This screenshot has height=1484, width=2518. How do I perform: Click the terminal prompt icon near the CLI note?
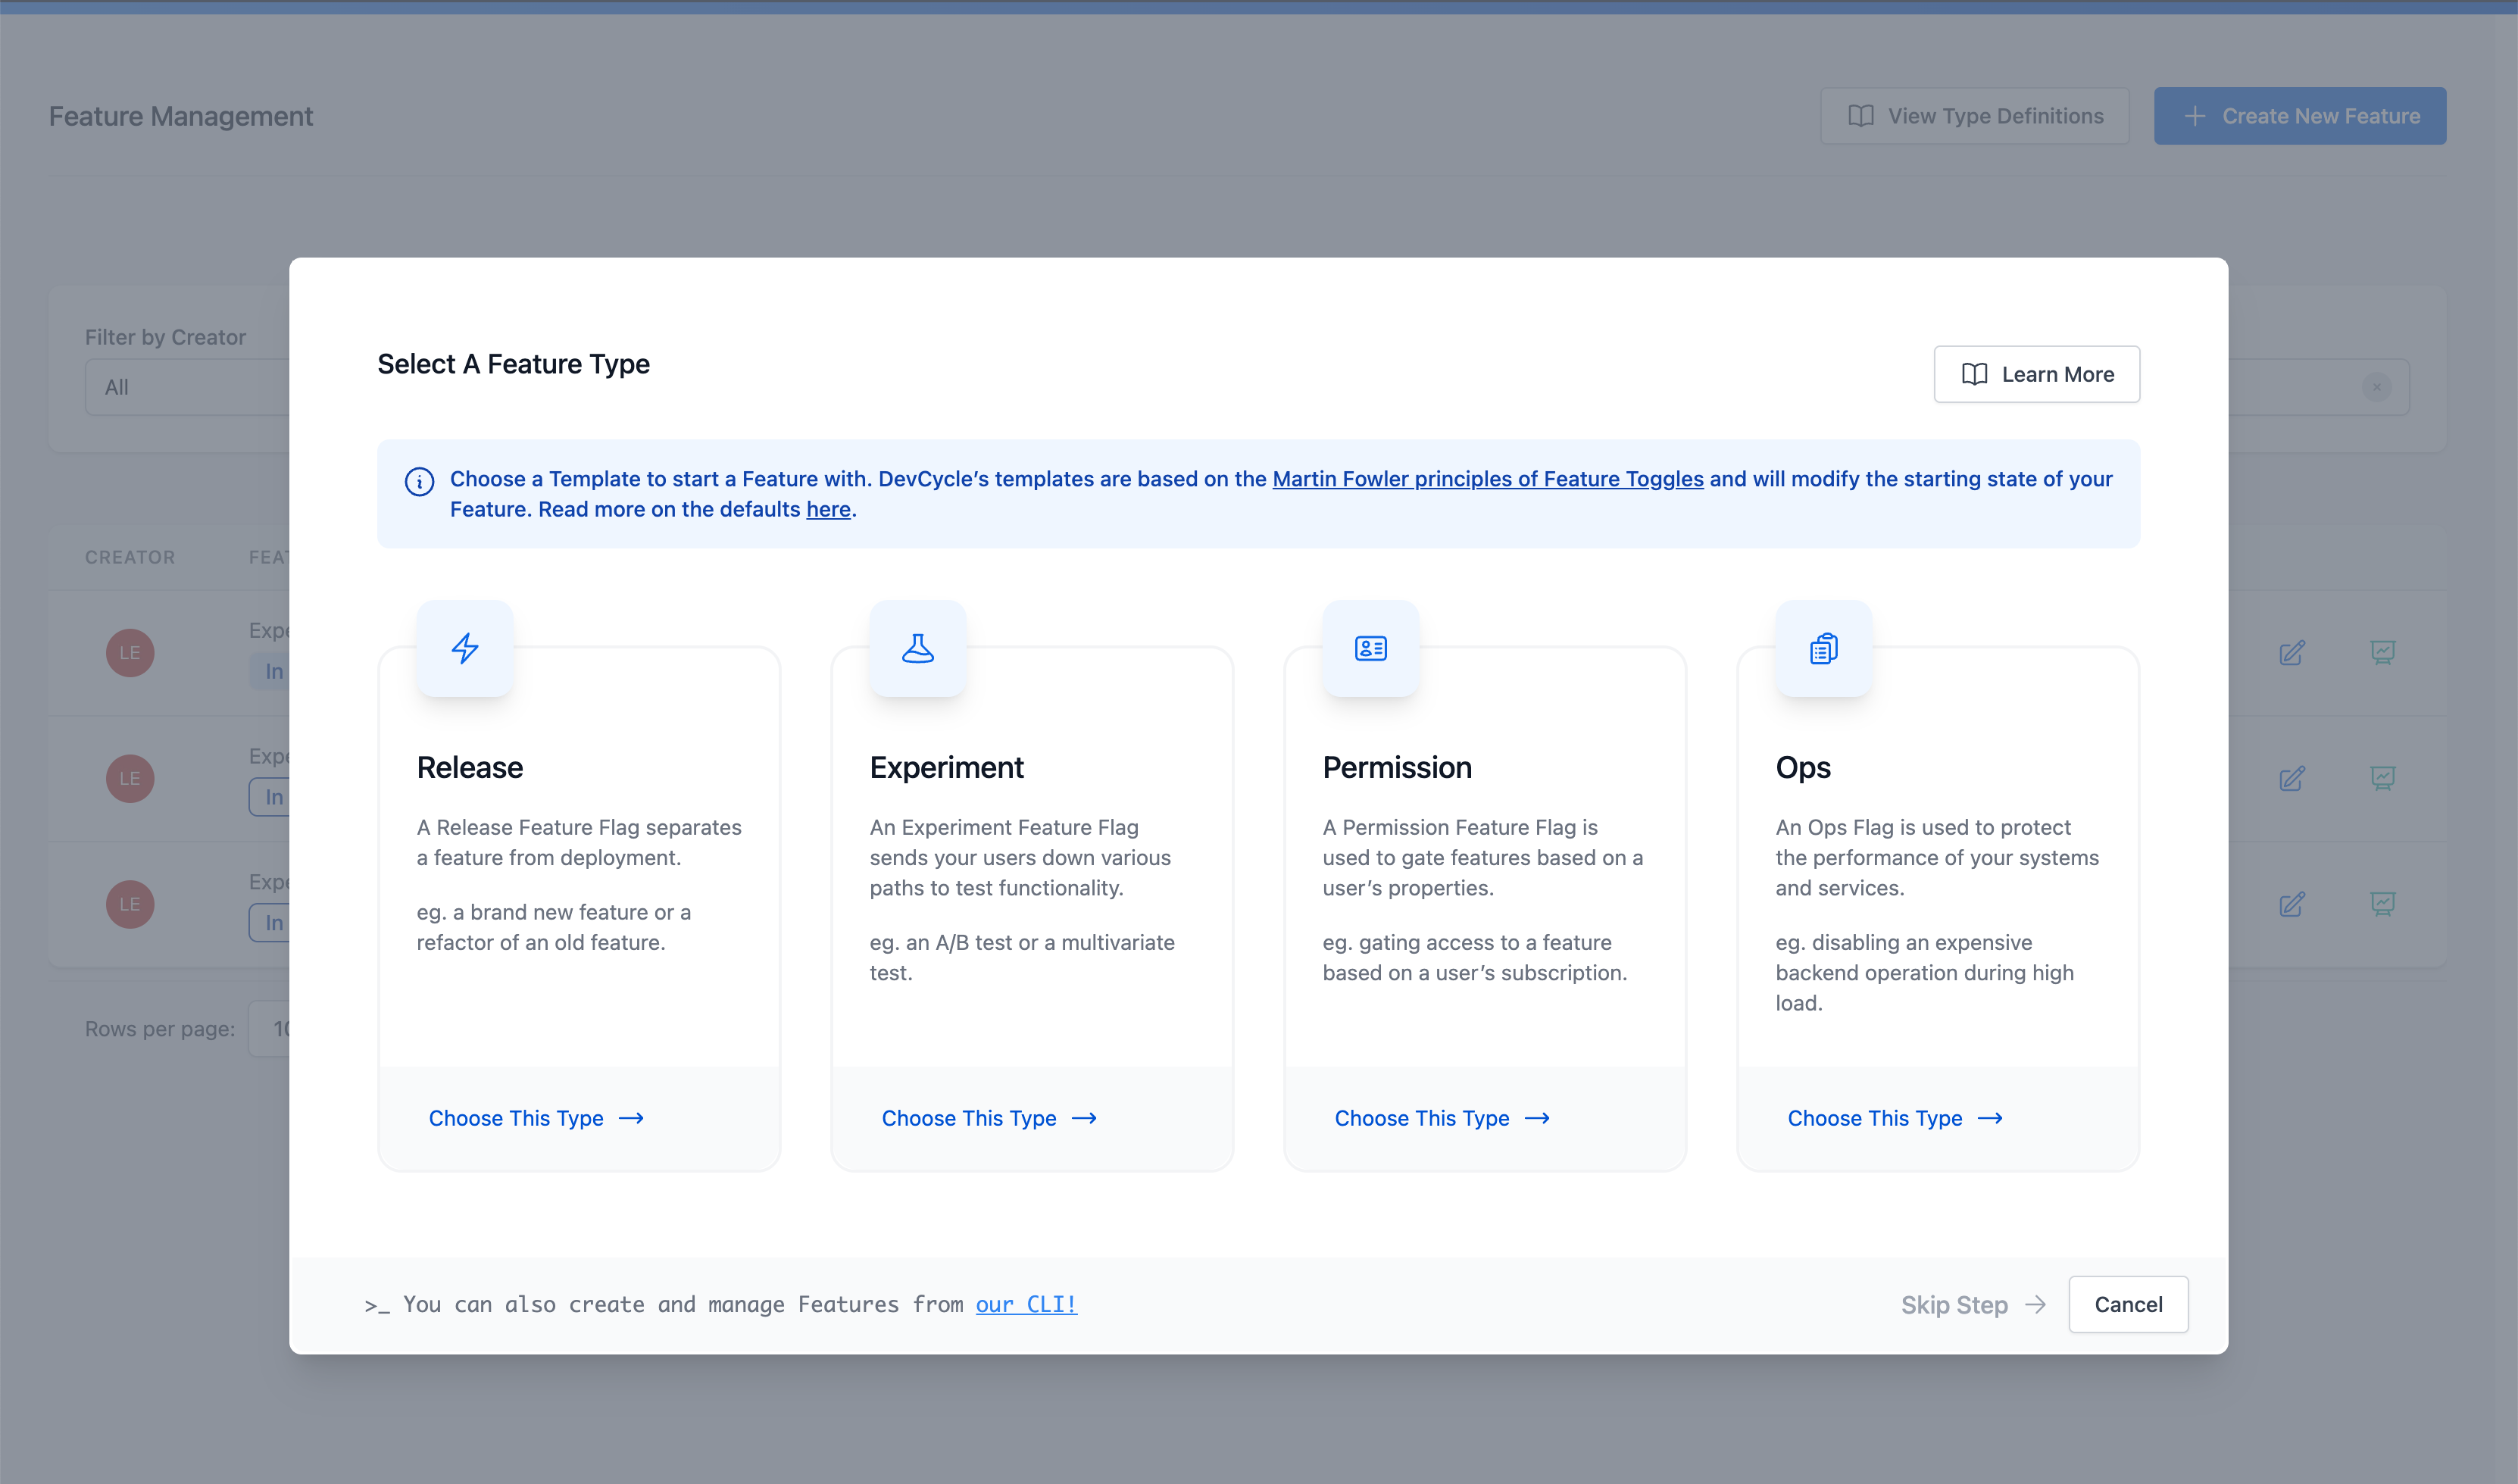click(x=377, y=1304)
